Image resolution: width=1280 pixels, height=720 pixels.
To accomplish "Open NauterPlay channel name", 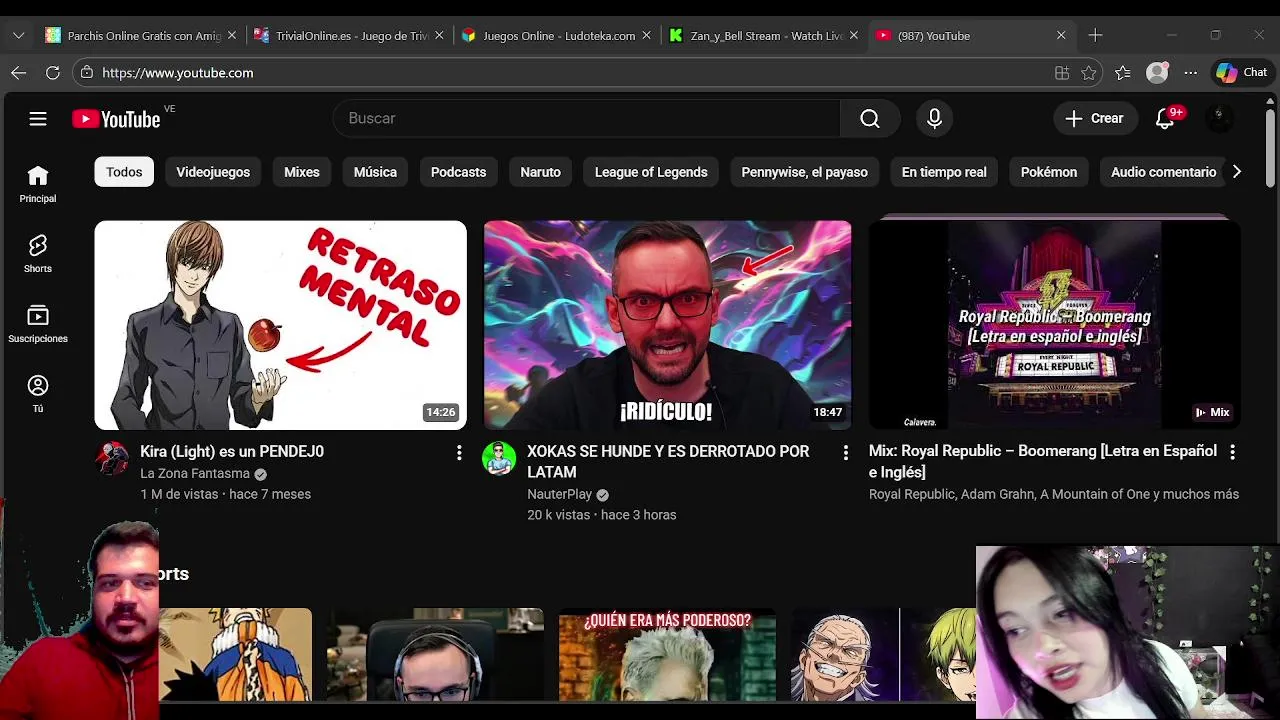I will (x=560, y=495).
